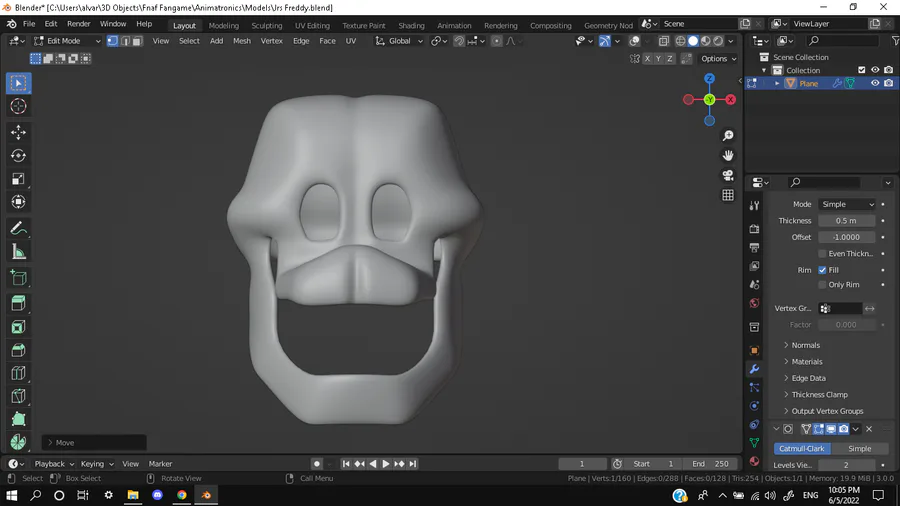
Task: Uncheck the Rim Fill checkbox
Action: tap(823, 270)
